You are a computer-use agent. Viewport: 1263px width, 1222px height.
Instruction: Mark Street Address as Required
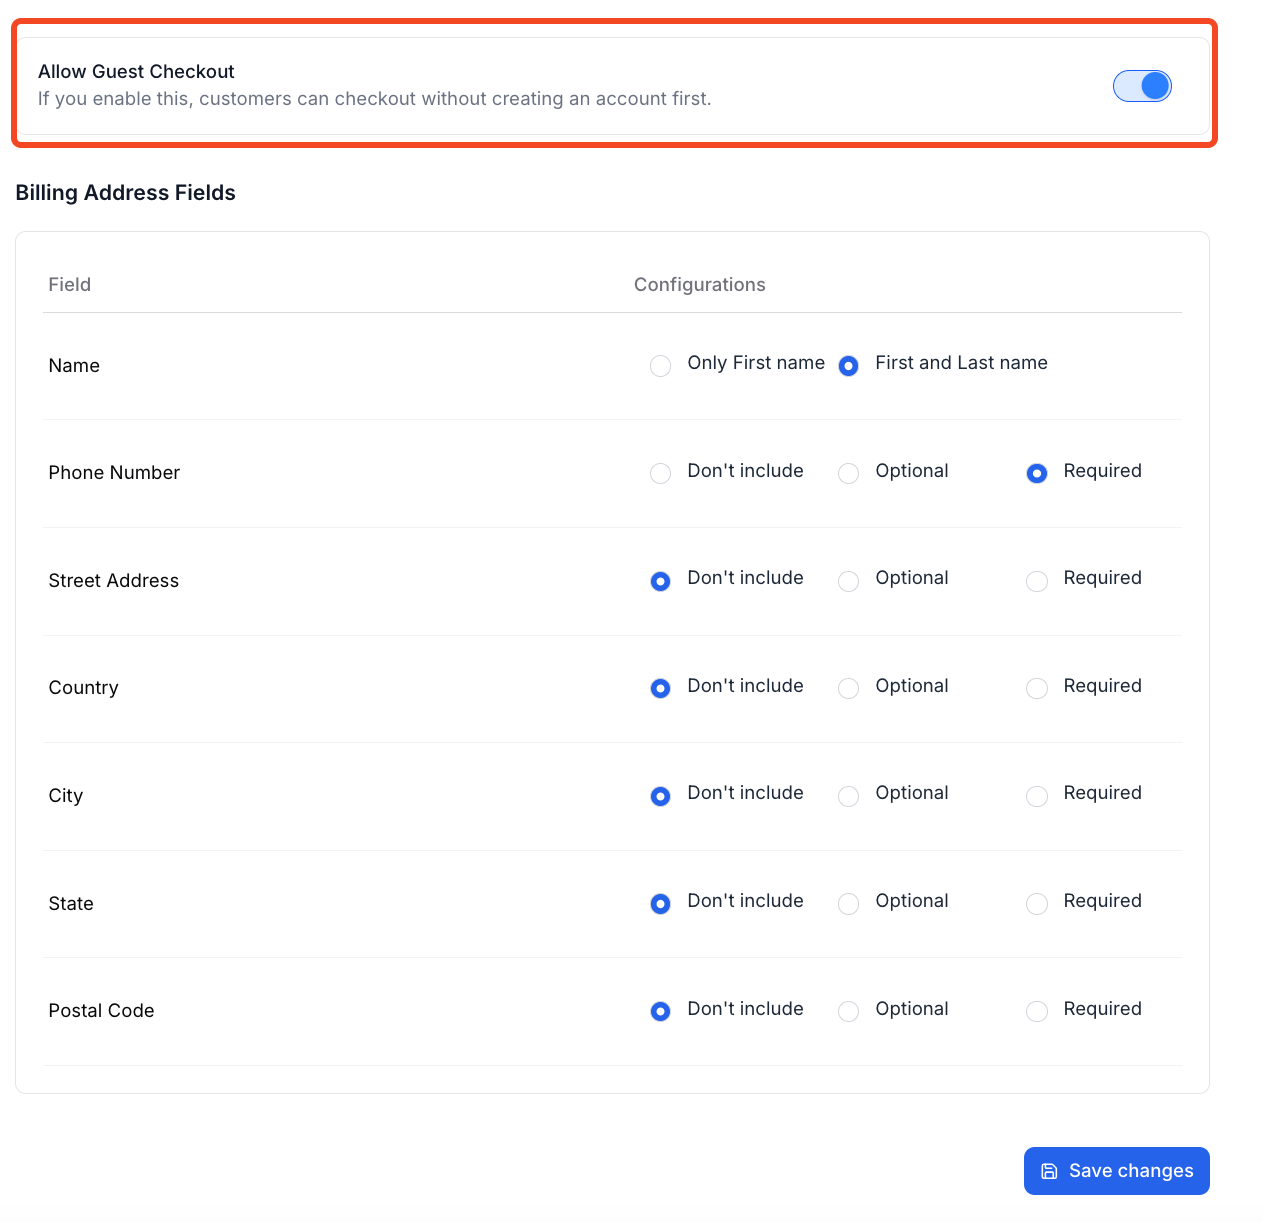coord(1037,581)
